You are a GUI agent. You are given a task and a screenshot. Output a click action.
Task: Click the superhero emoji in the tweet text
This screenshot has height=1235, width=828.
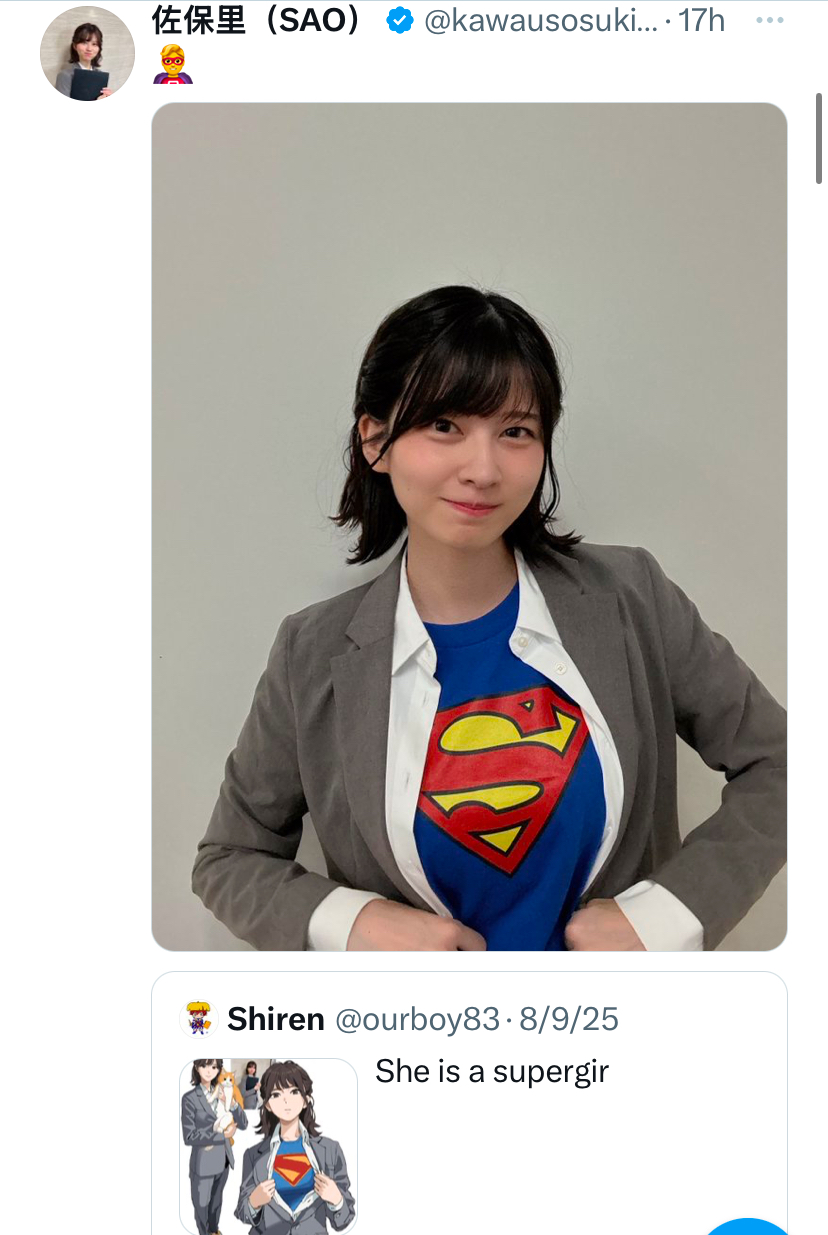point(173,64)
